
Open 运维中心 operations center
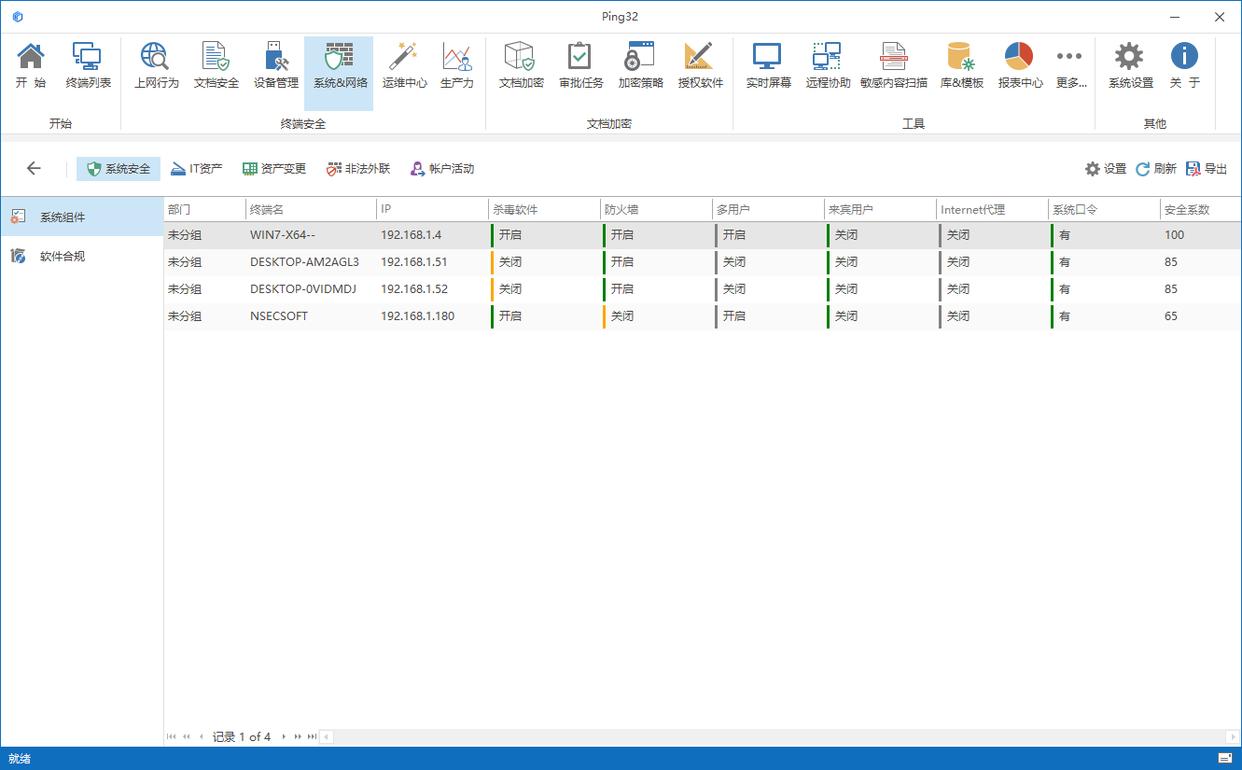click(404, 66)
